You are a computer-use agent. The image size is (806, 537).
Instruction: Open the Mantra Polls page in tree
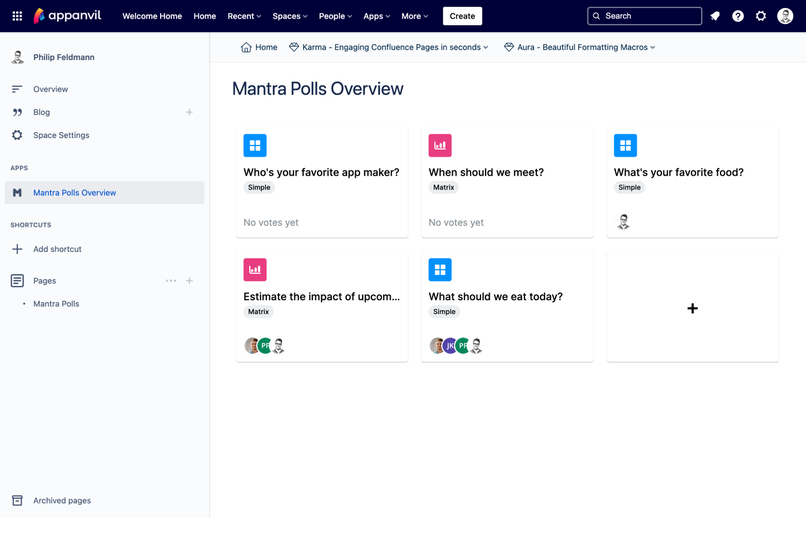(x=56, y=304)
